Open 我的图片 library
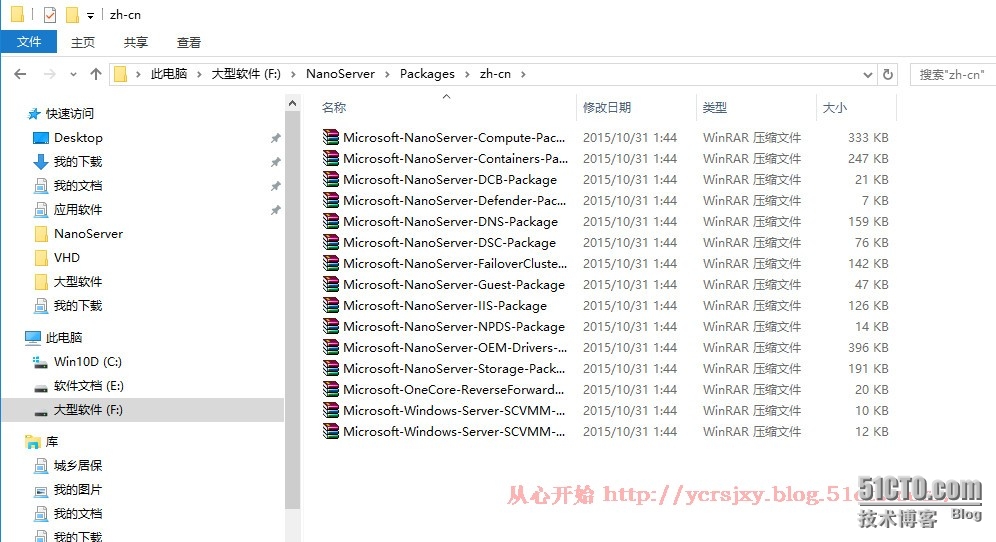This screenshot has width=996, height=542. [77, 490]
